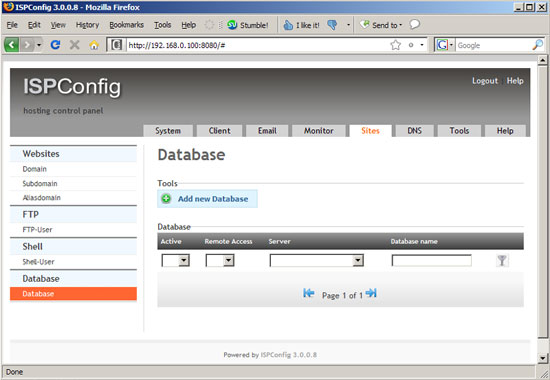The width and height of the screenshot is (550, 380).
Task: Click the Google search engine icon
Action: 442,45
